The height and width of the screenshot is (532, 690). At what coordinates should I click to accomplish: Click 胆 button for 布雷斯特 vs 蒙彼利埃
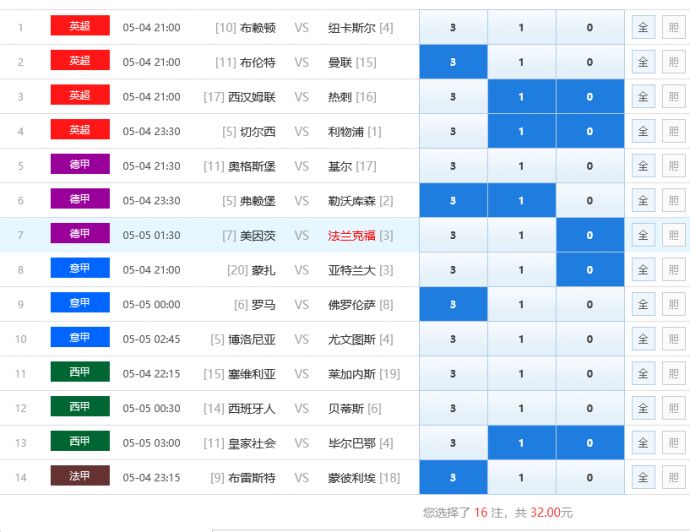(673, 477)
